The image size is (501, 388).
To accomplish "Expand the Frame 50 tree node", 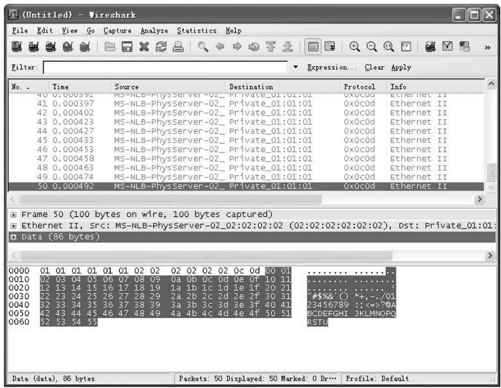I will [x=14, y=214].
